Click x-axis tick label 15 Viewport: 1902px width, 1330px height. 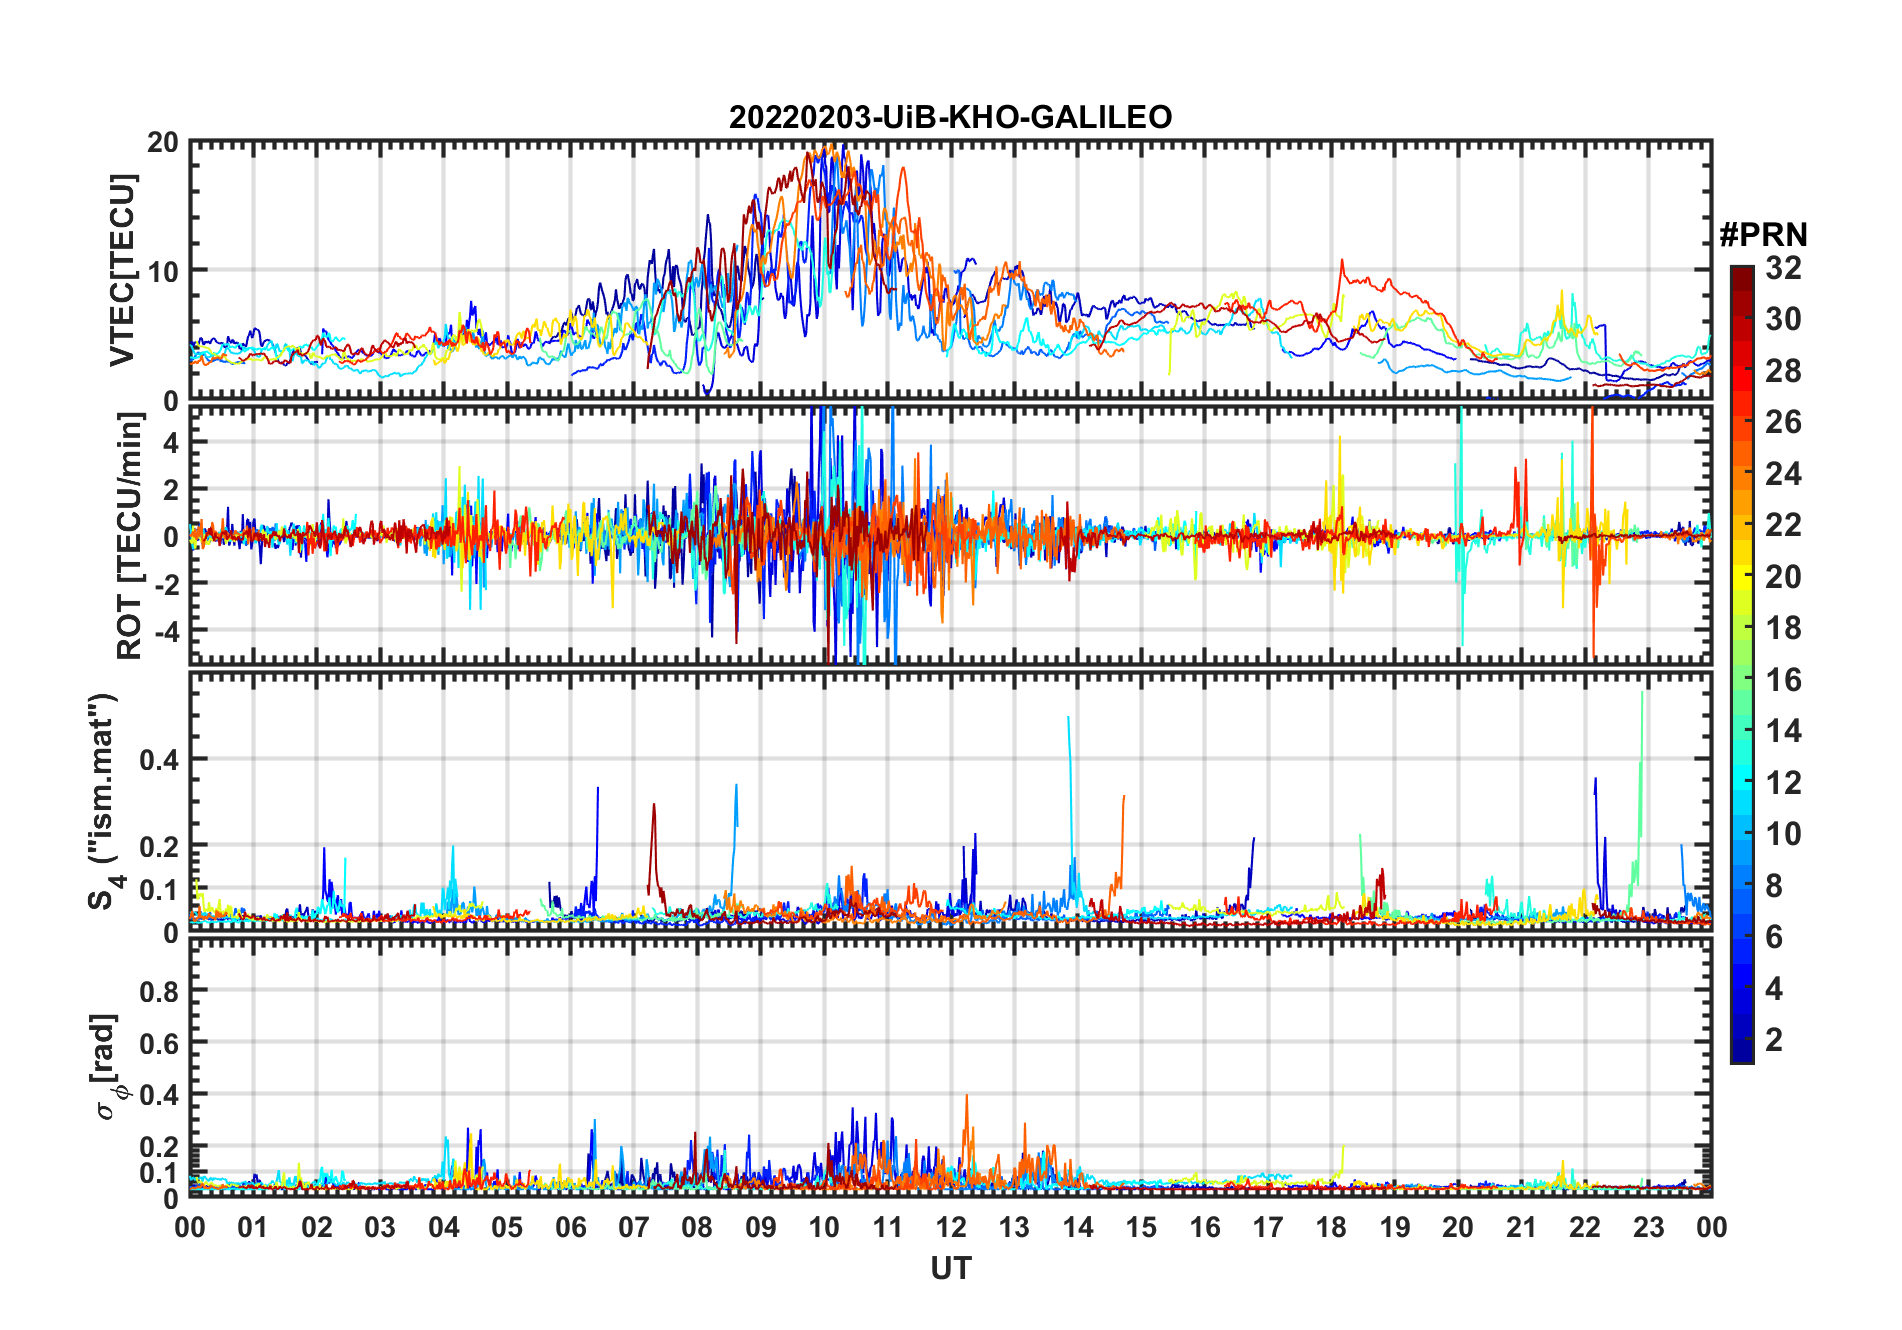(1141, 1227)
